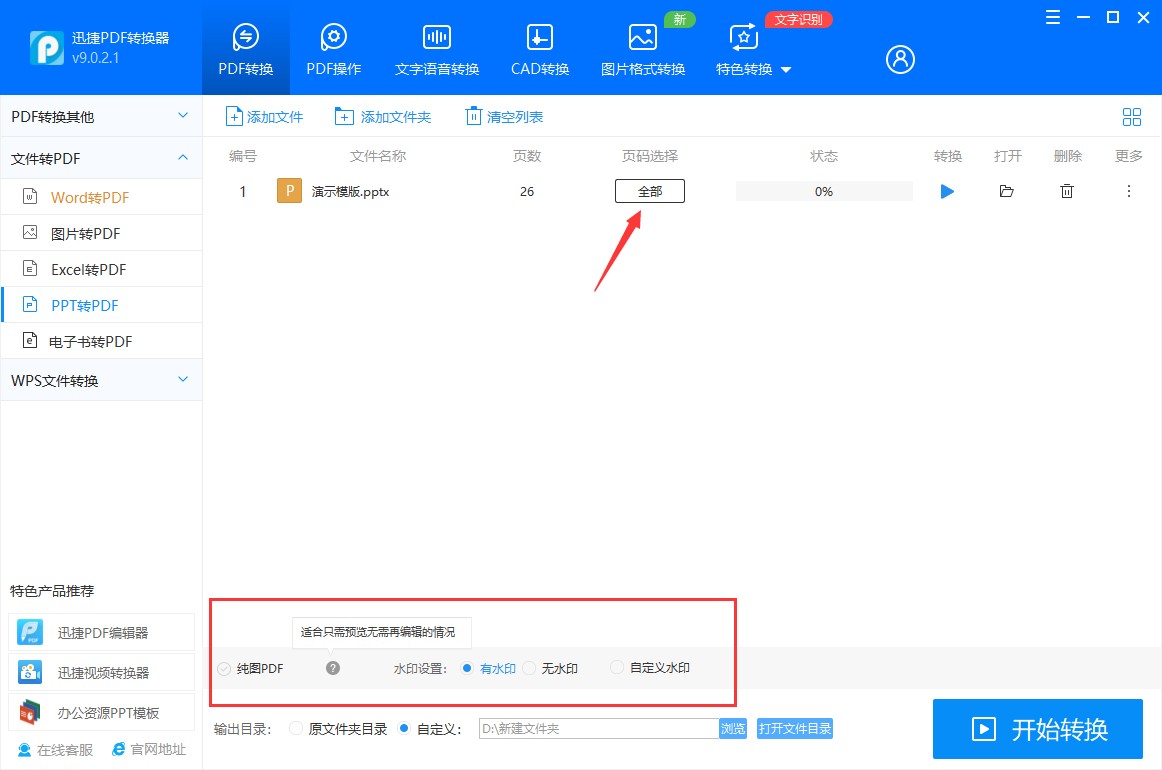Screen dimensions: 1162x770
Task: Open the PDF转换 tab
Action: click(x=245, y=49)
